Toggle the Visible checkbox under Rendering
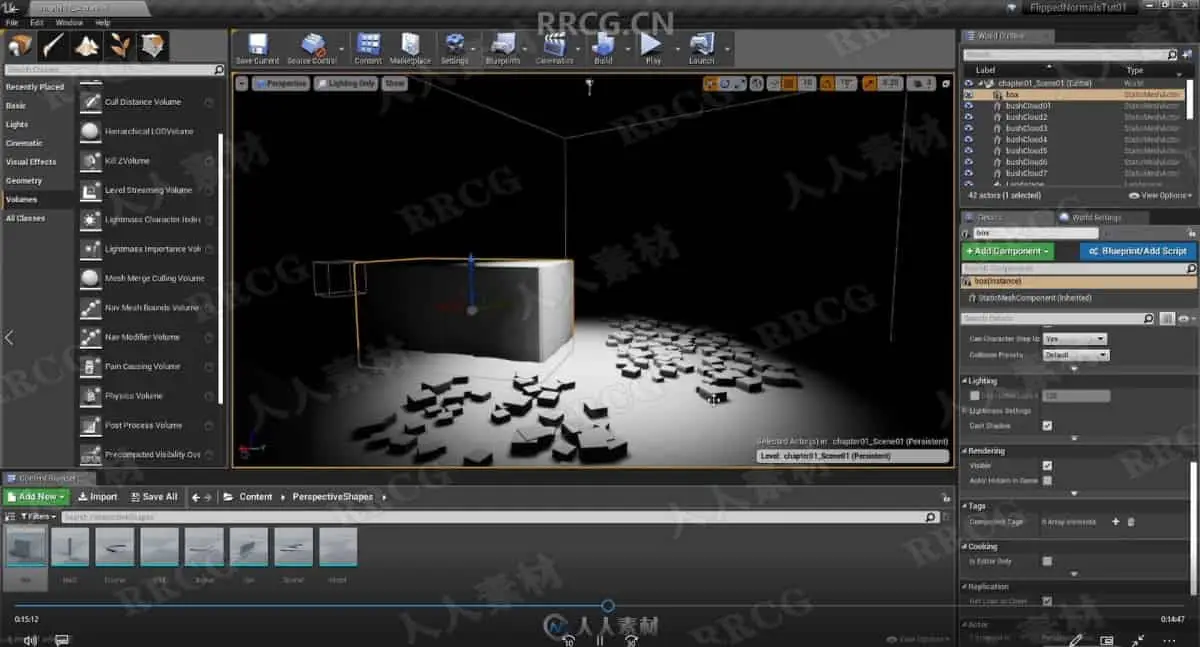The width and height of the screenshot is (1200, 647). pyautogui.click(x=1047, y=466)
